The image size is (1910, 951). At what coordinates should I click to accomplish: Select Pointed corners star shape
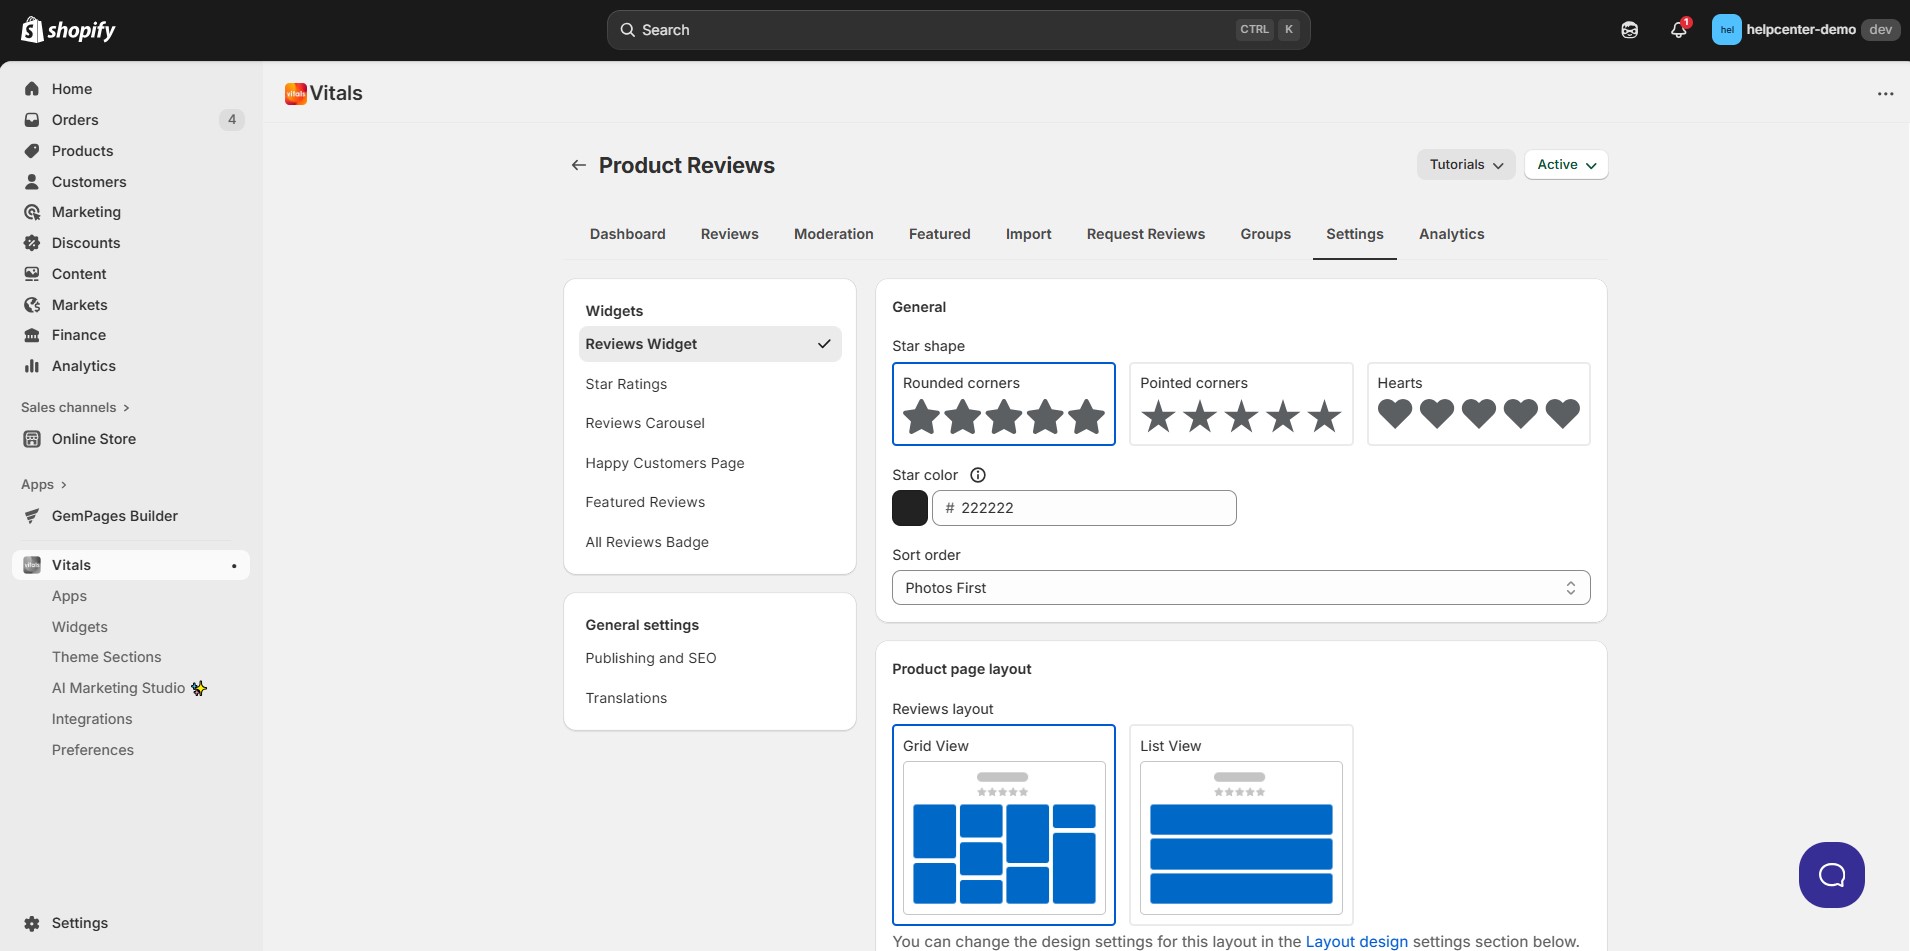coord(1240,404)
